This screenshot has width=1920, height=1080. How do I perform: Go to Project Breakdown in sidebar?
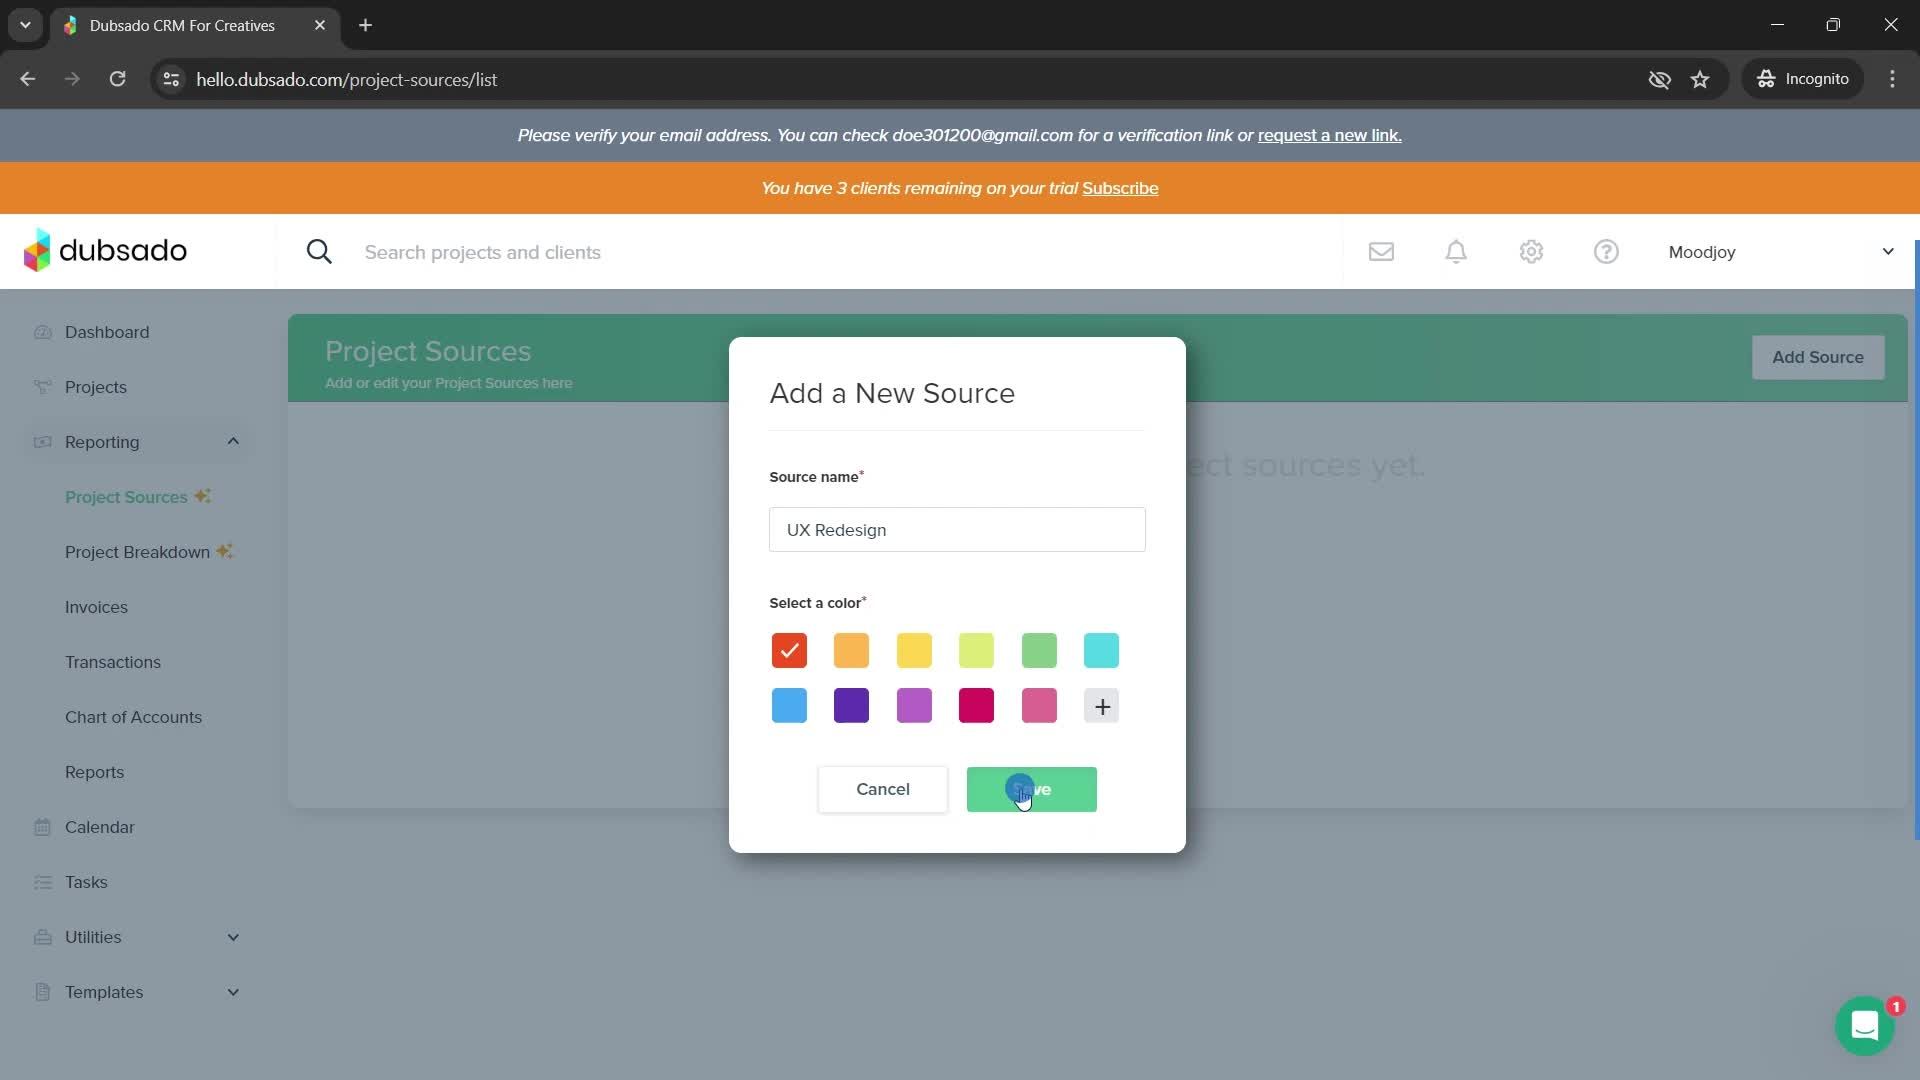point(137,552)
